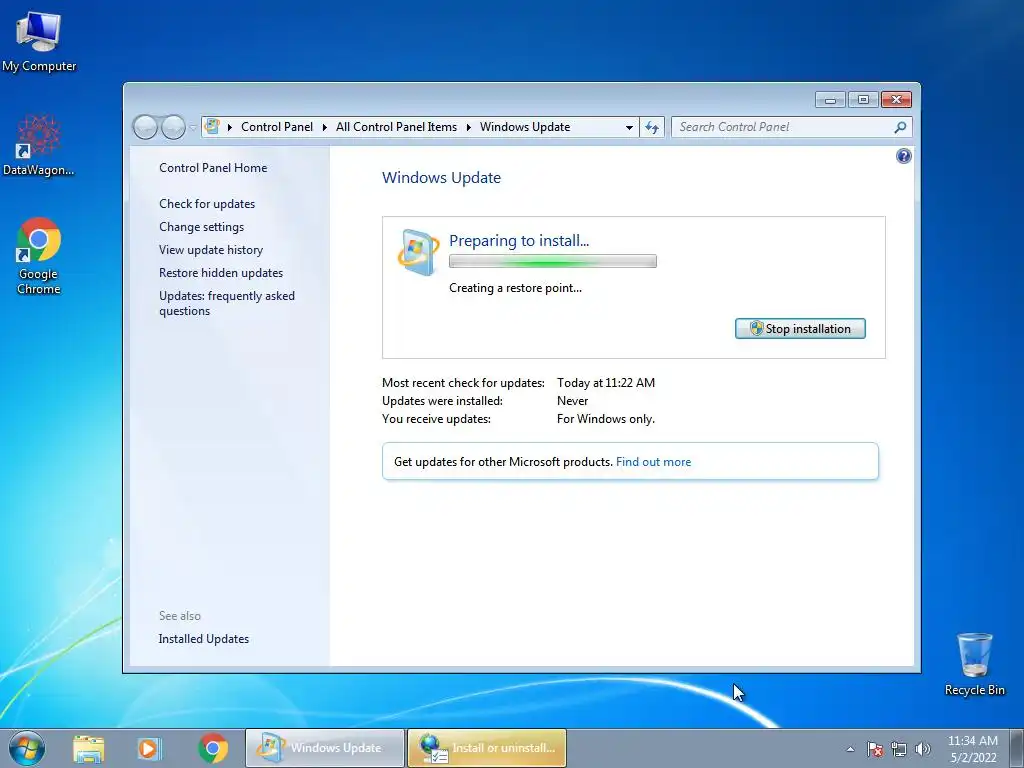
Task: Open the DataWagon desktop shortcut
Action: (38, 145)
